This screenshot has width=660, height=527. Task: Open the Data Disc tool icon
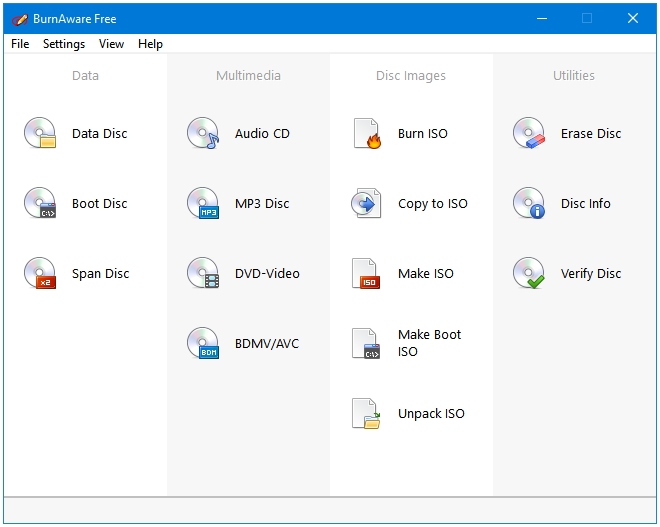tap(40, 133)
